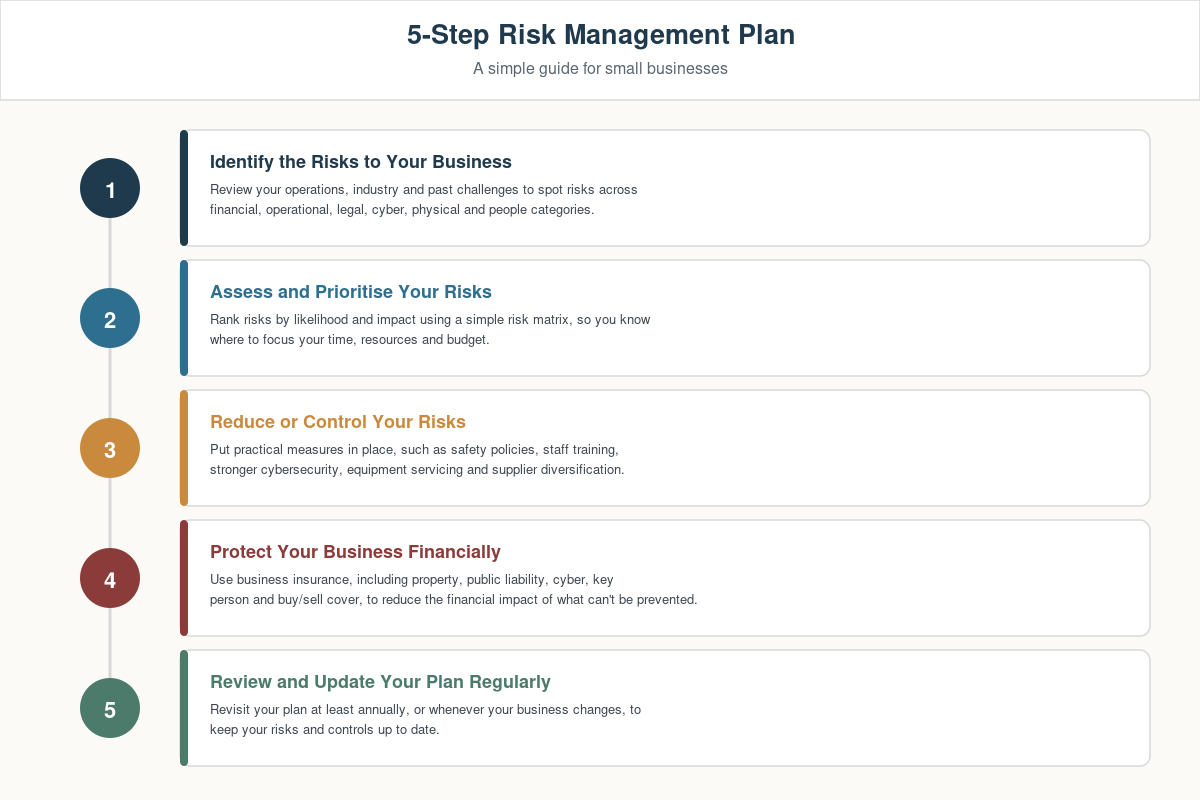Select the blue step 2 circle

click(110, 318)
